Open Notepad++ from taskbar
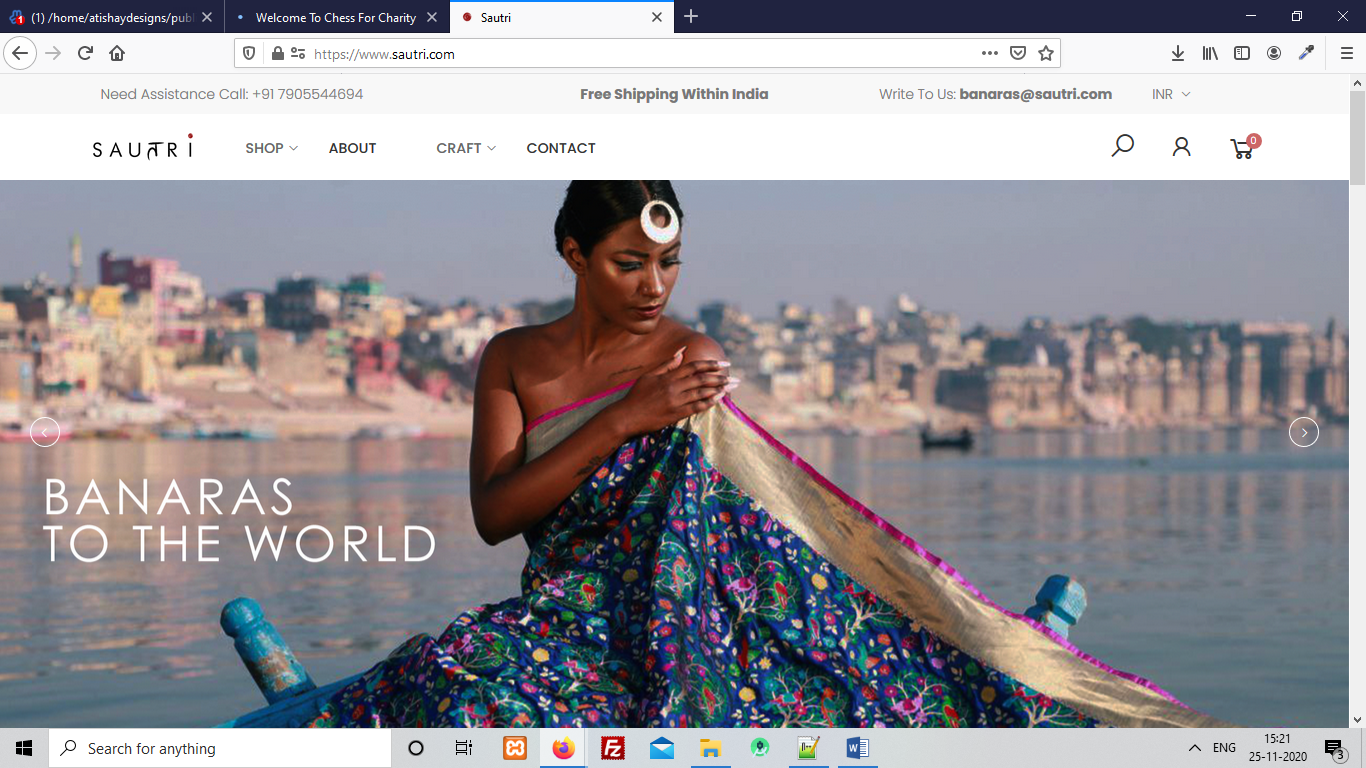The image size is (1366, 768). 808,748
